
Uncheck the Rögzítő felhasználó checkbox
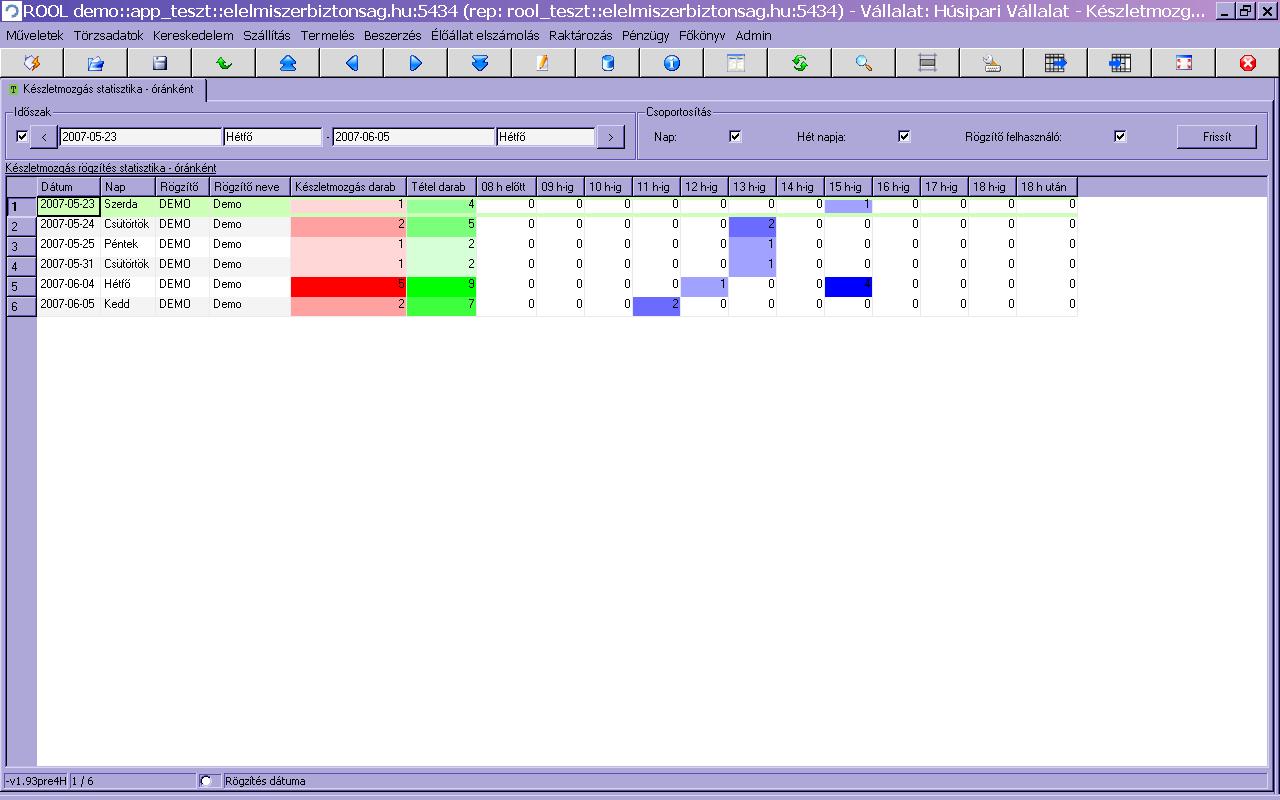[1120, 136]
